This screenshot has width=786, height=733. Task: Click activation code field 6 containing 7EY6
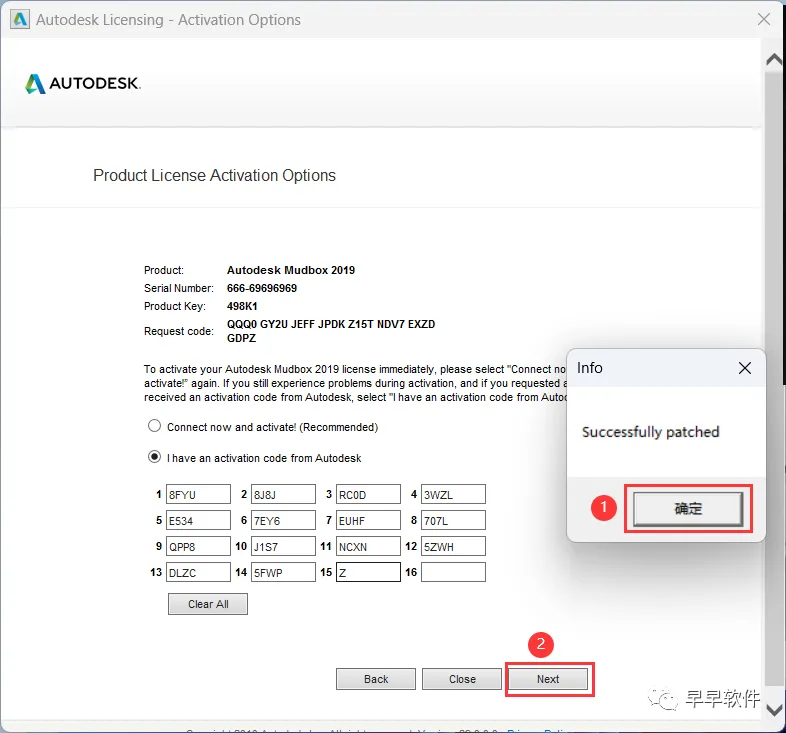[x=283, y=520]
